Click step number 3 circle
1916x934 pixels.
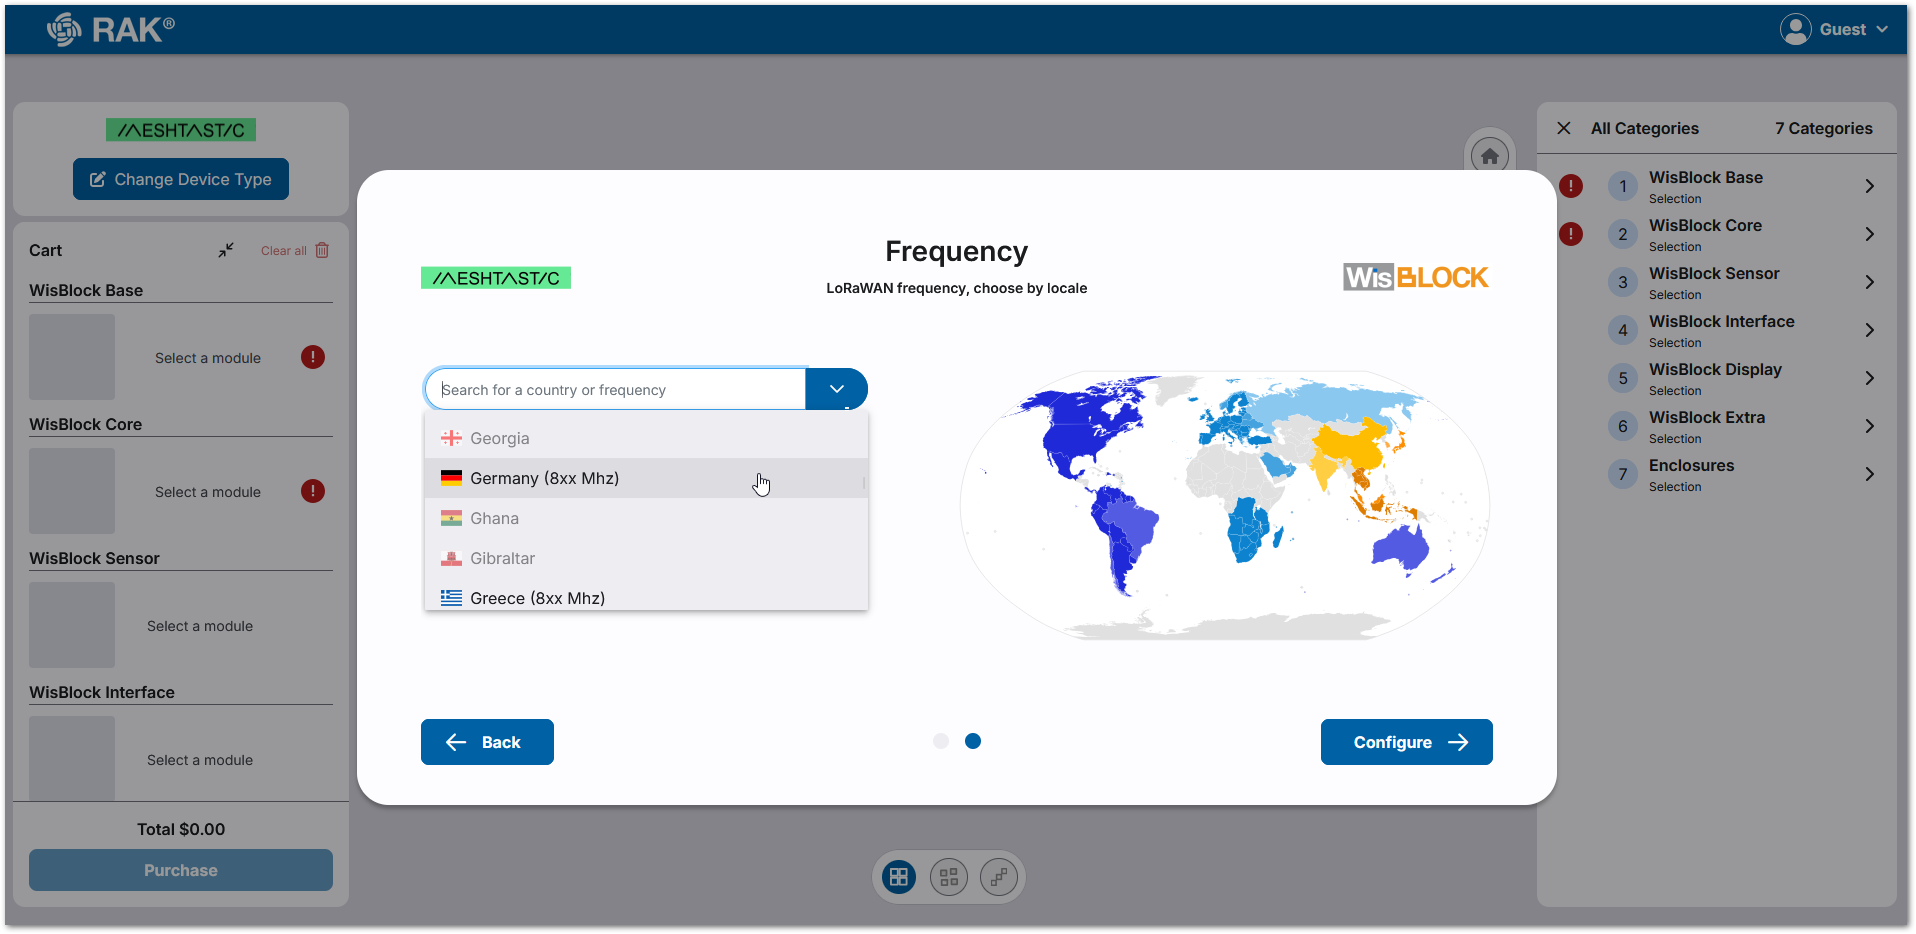1623,282
